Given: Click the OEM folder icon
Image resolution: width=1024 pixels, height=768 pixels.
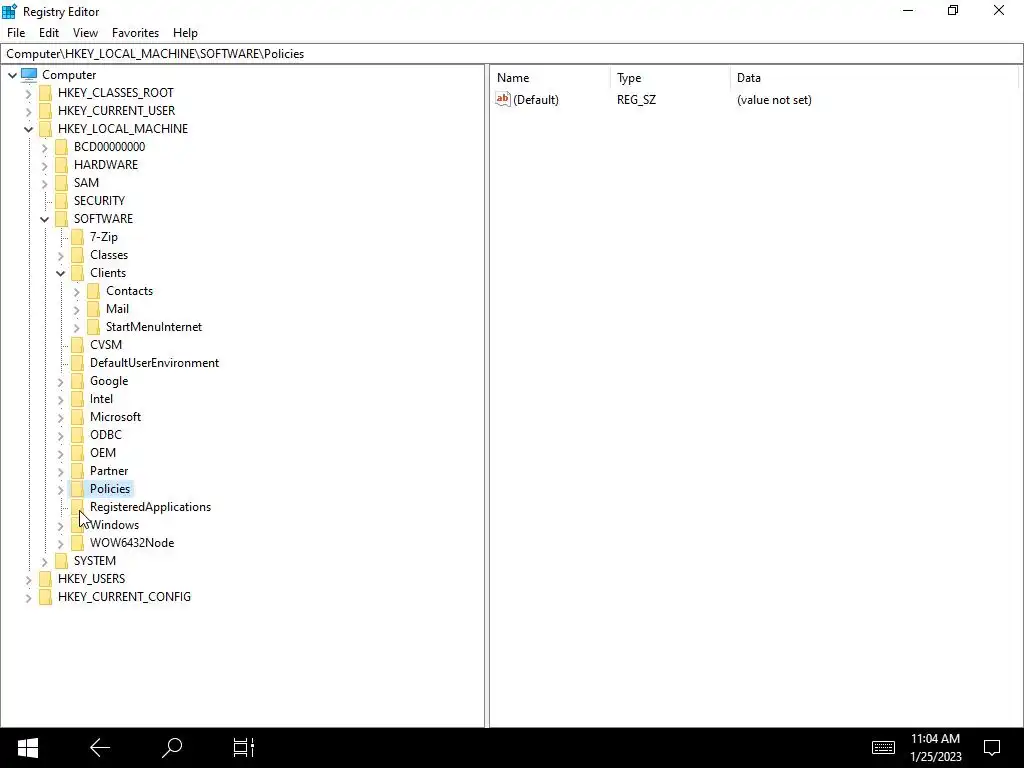Looking at the screenshot, I should pyautogui.click(x=78, y=453).
